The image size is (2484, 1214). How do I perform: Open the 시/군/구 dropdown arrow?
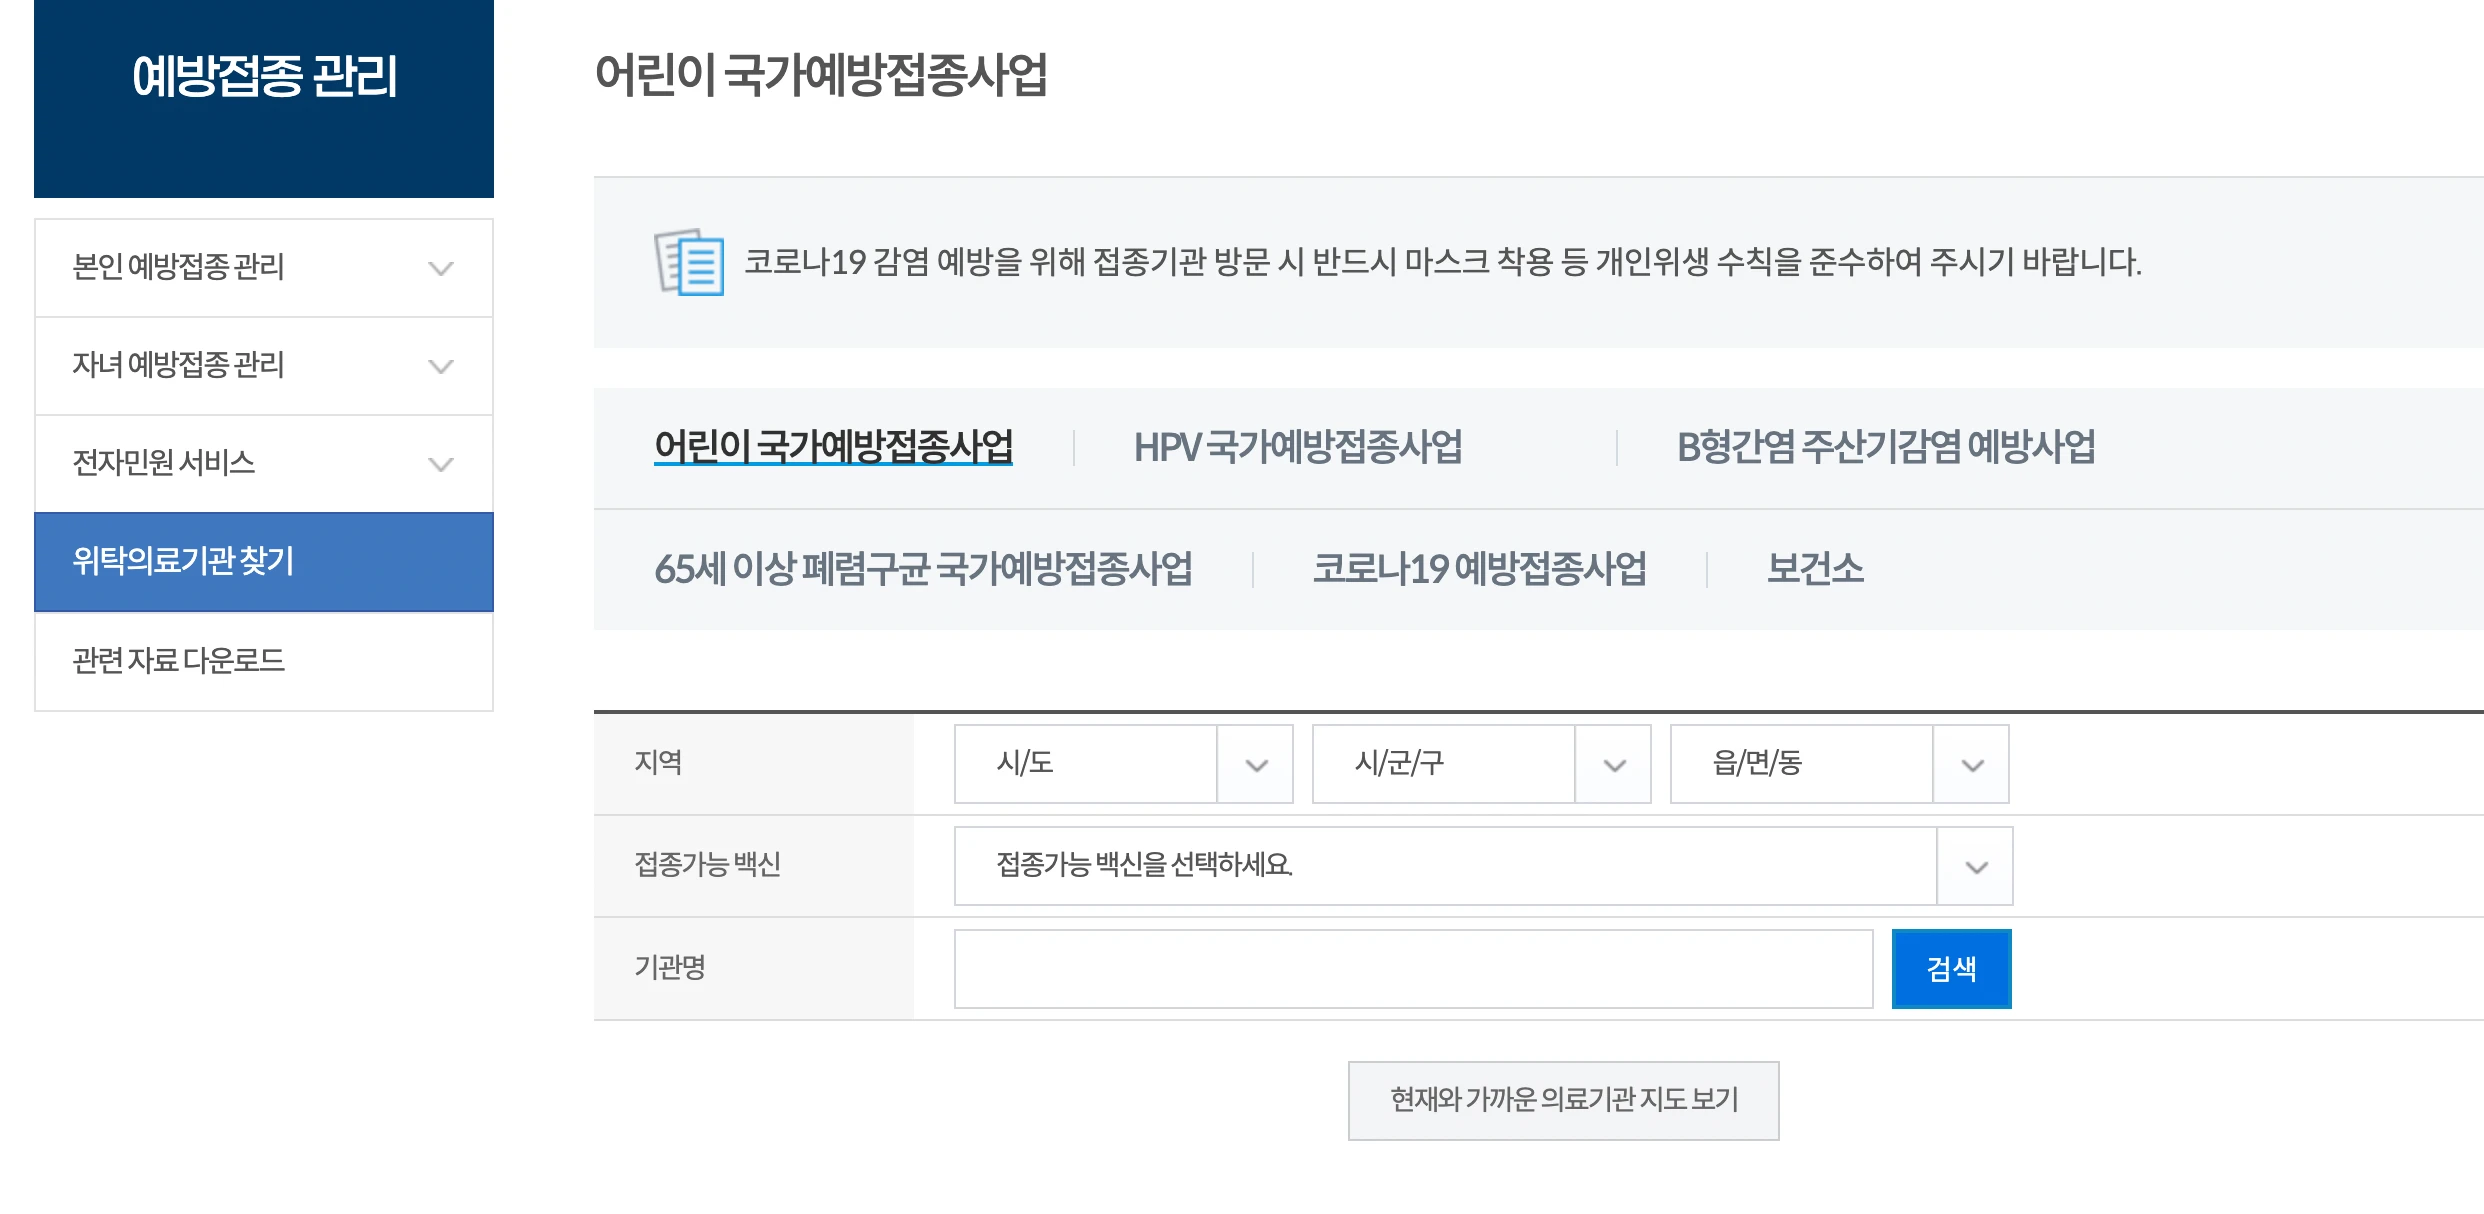pyautogui.click(x=1613, y=765)
